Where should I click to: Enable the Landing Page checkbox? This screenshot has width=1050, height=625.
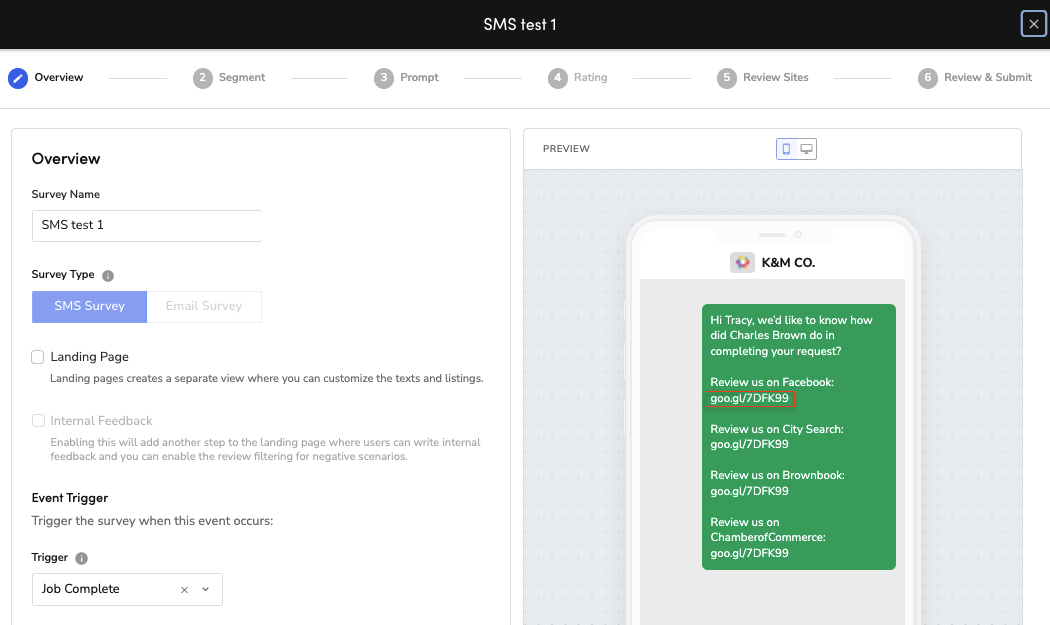click(x=38, y=357)
